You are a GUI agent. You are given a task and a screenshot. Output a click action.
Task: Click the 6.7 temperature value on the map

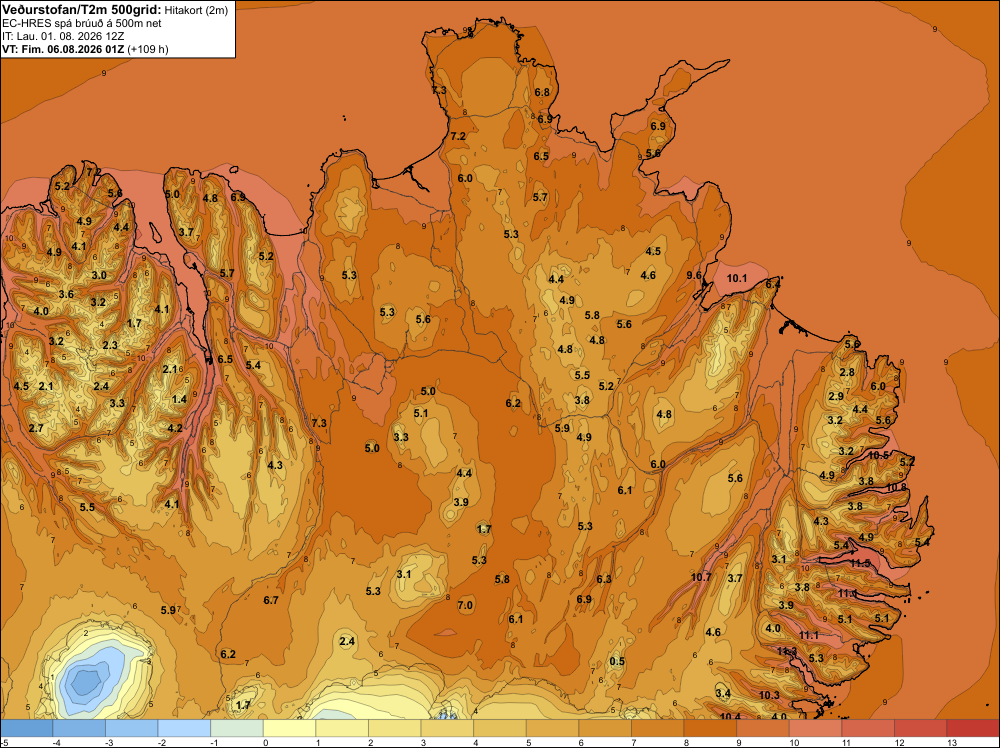[x=271, y=600]
